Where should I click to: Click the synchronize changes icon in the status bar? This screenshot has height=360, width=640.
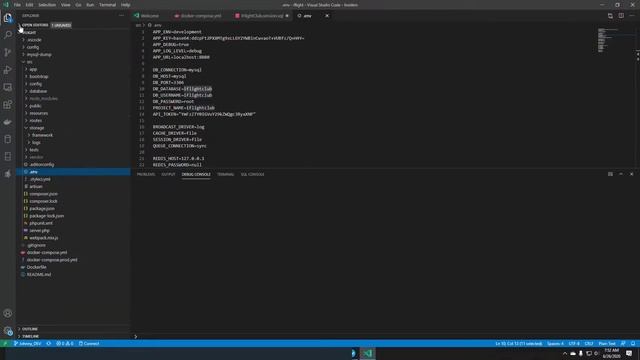point(49,344)
